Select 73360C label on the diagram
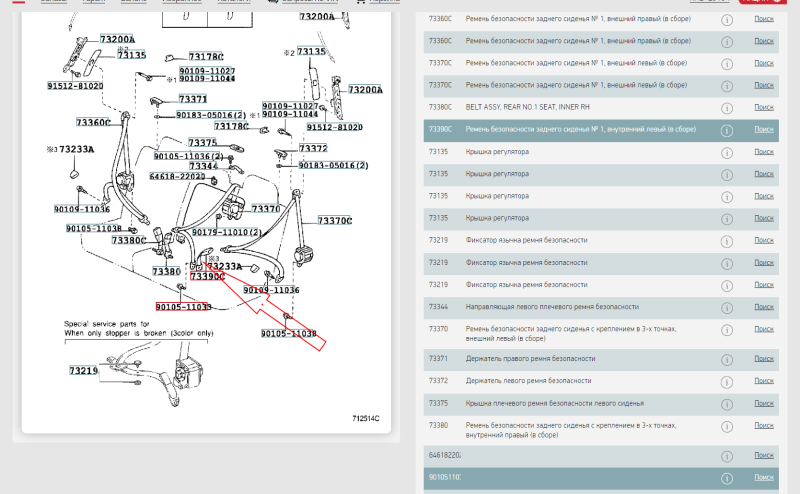This screenshot has height=494, width=800. click(x=92, y=122)
